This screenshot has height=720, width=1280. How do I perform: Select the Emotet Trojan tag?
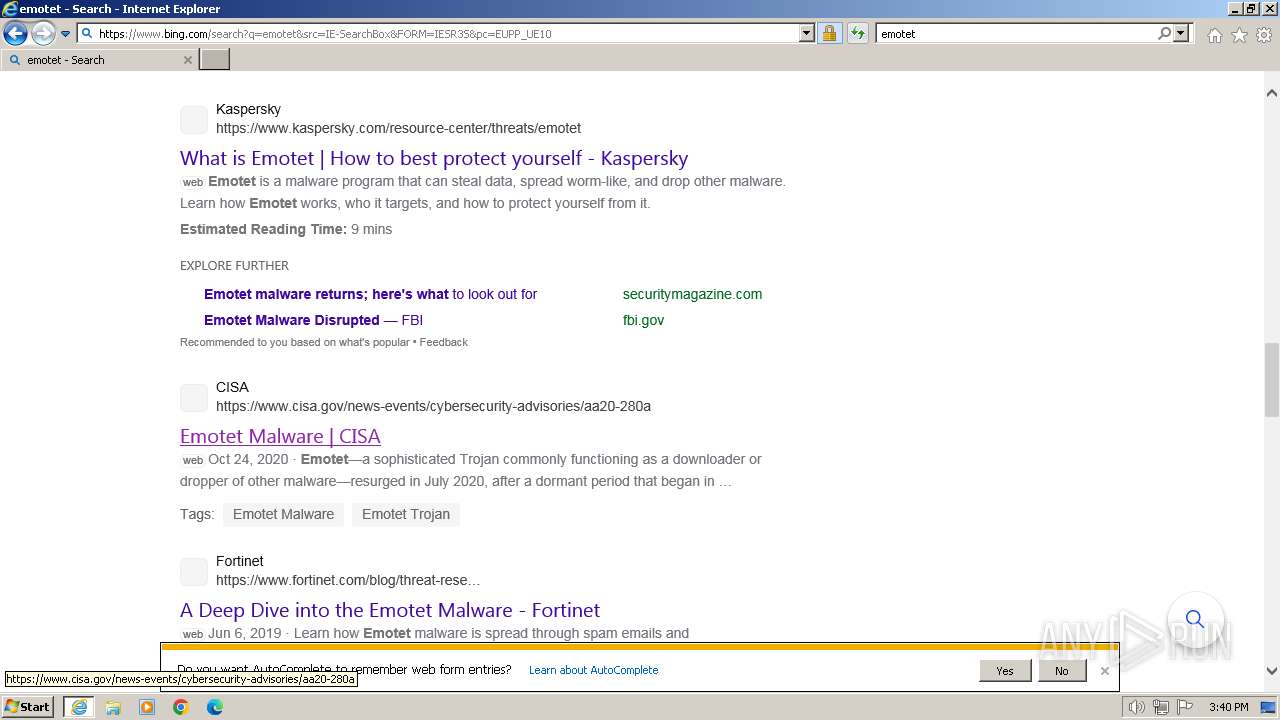[406, 514]
